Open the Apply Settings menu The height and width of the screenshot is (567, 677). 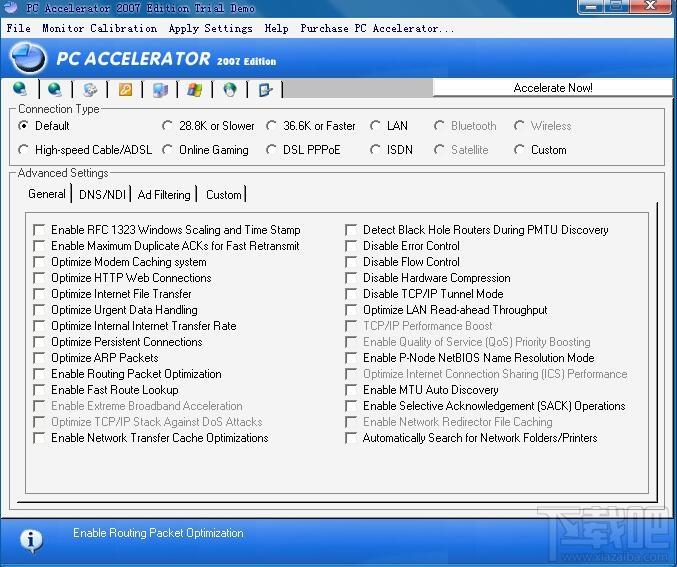pos(211,29)
